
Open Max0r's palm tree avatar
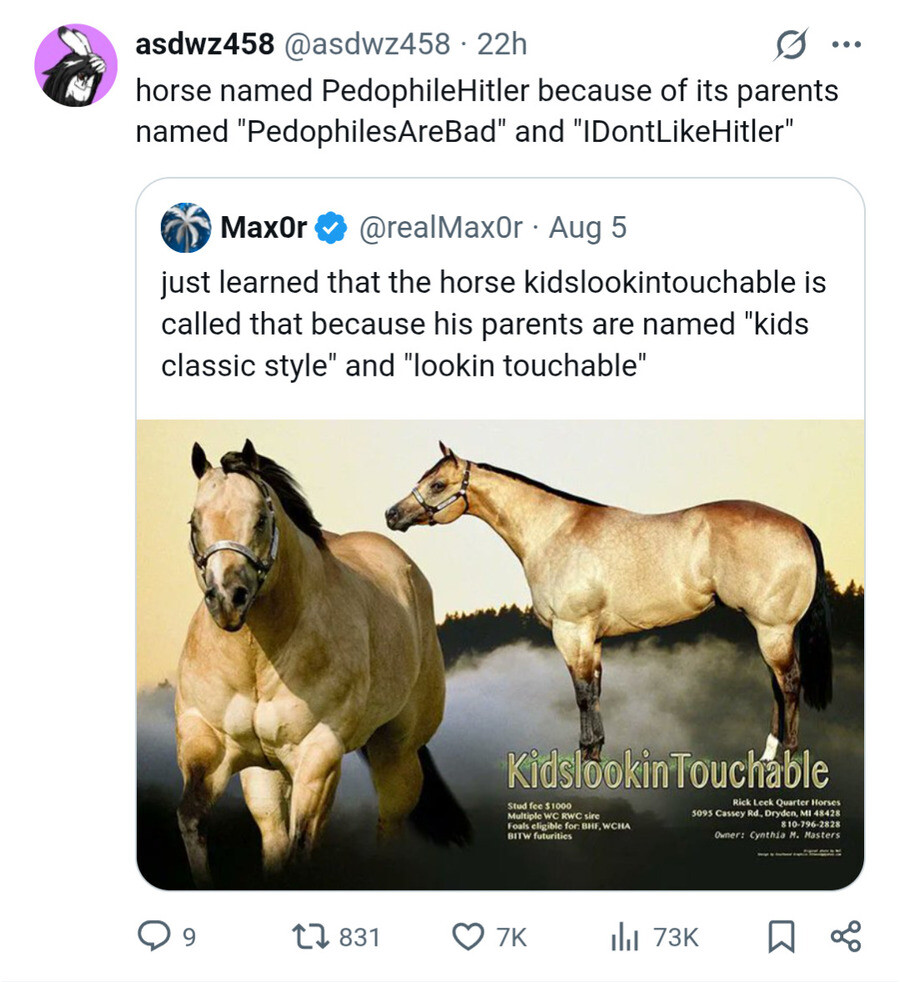(185, 227)
